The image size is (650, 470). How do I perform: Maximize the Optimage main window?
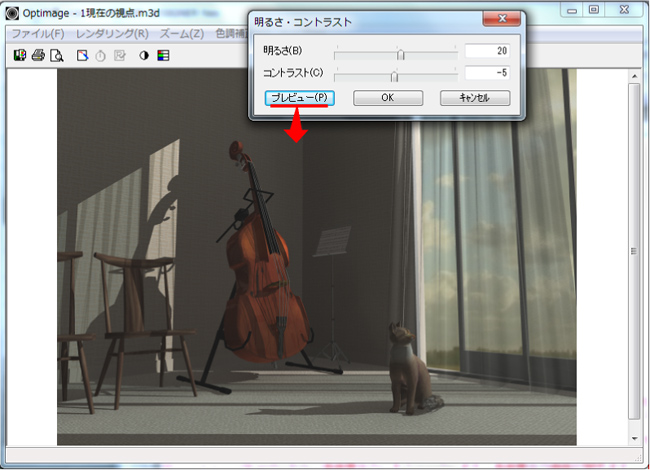point(593,9)
